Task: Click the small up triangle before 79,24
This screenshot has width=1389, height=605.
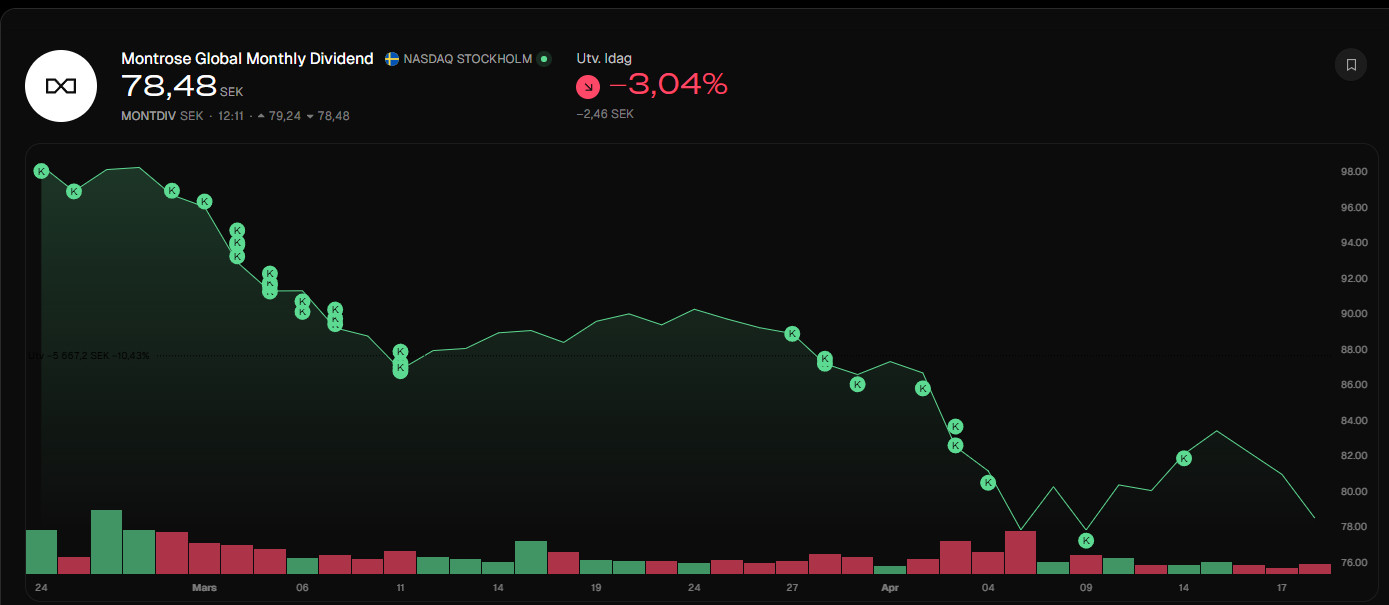Action: [x=261, y=116]
